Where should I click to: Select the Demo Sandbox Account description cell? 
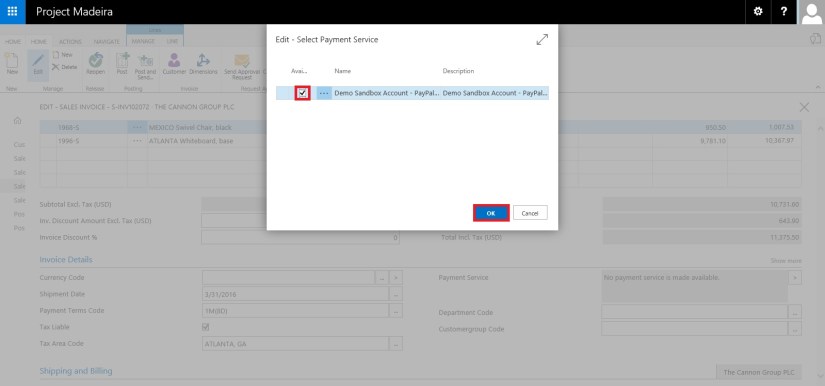[495, 93]
